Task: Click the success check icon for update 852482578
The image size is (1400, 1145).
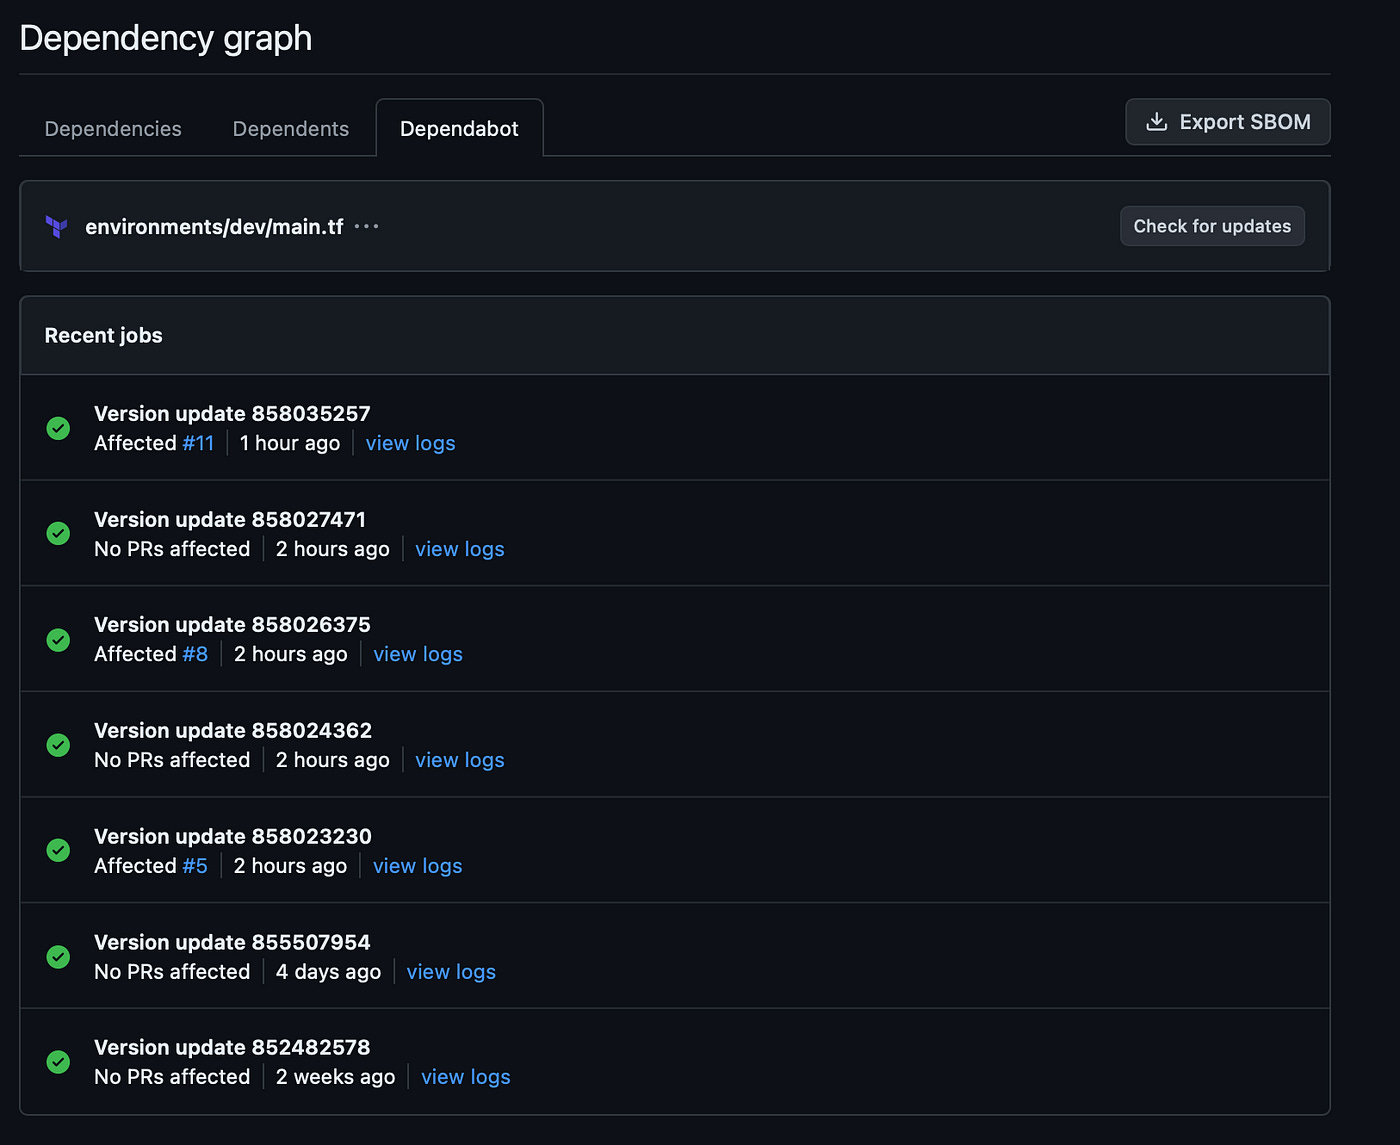Action: (x=59, y=1061)
